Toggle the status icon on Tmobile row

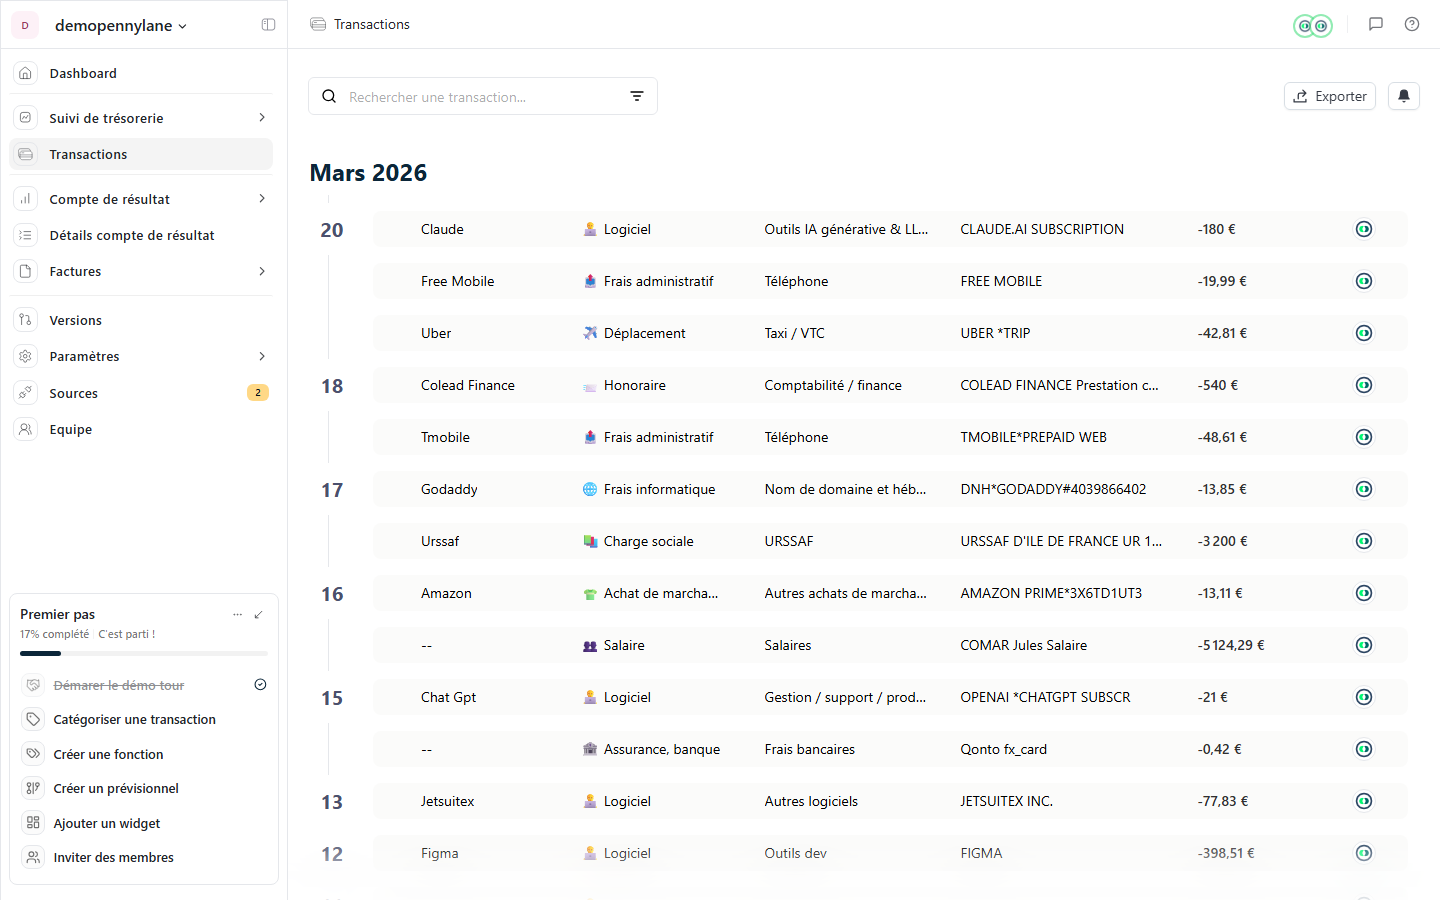coord(1364,437)
